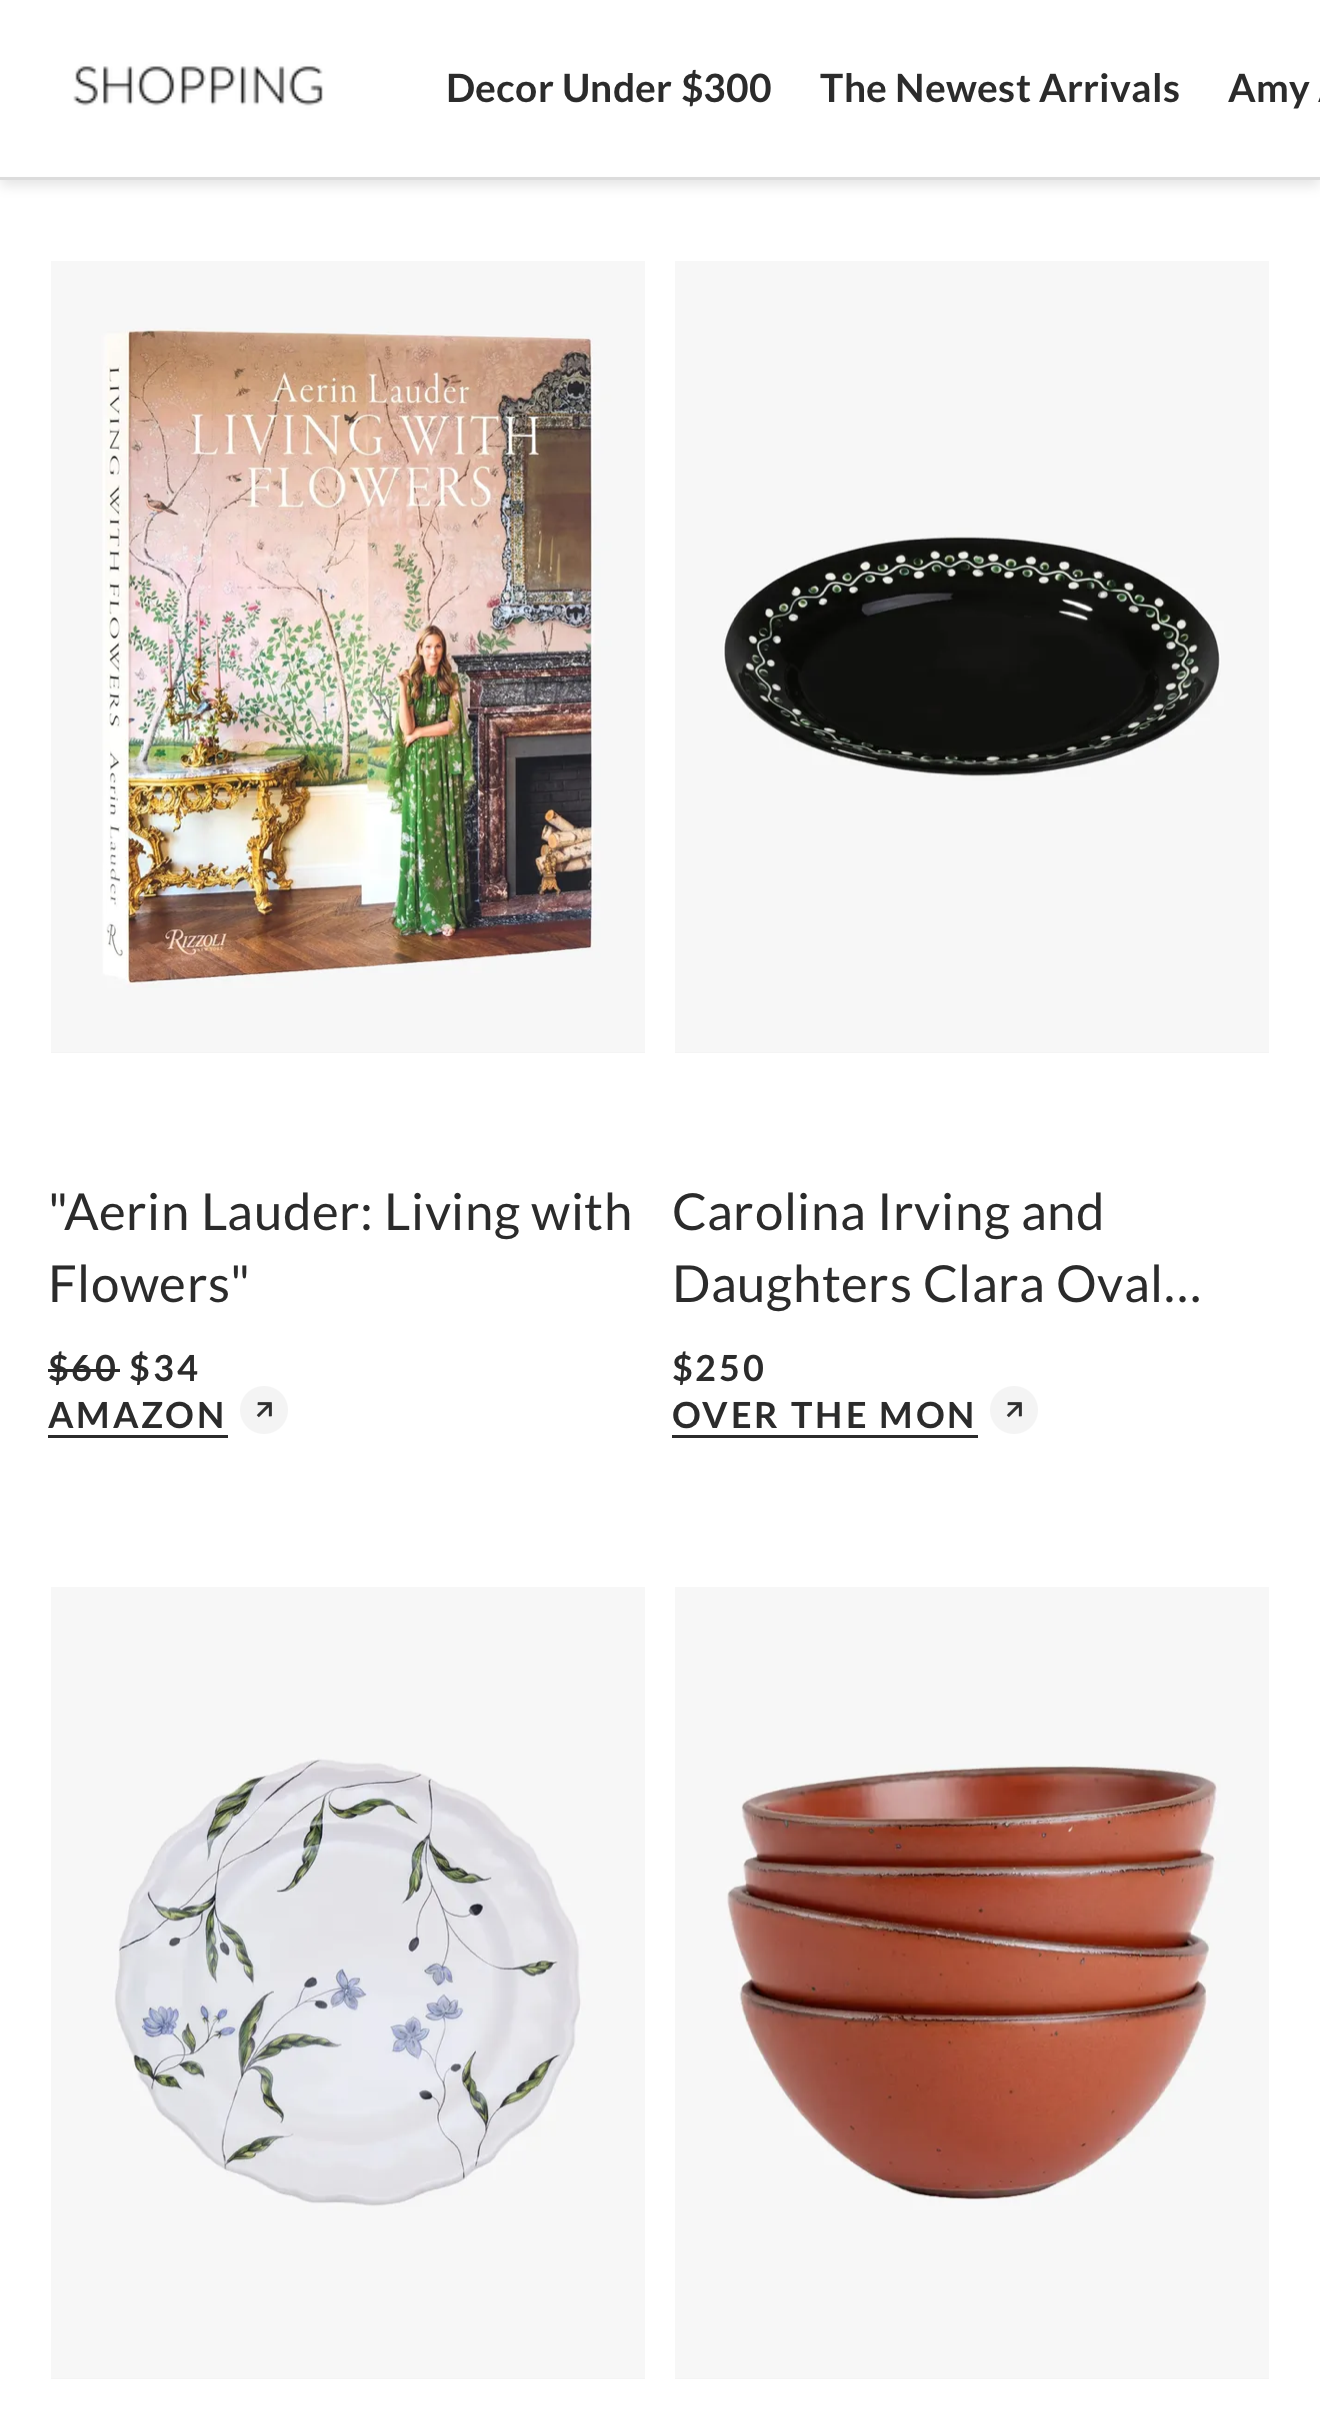
Task: Click the "Aerin Lauder: Living with Flowers" title
Action: pyautogui.click(x=340, y=1248)
